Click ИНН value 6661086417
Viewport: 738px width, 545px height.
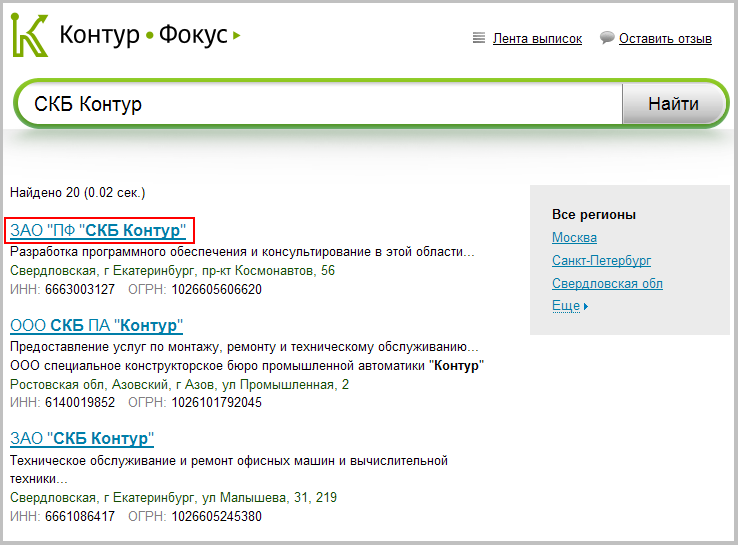click(80, 516)
